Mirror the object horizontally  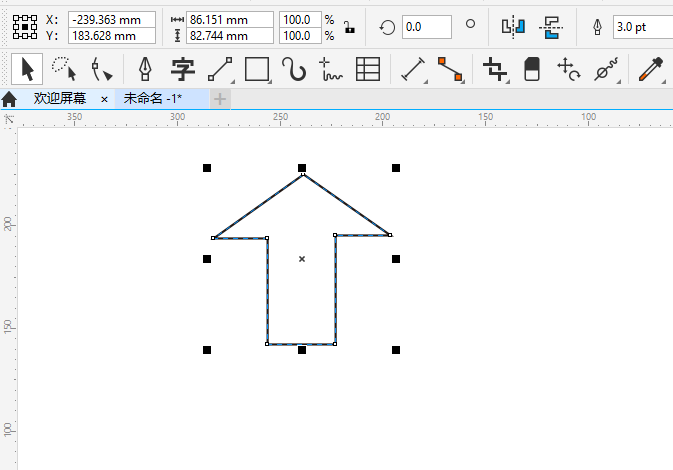click(x=513, y=27)
